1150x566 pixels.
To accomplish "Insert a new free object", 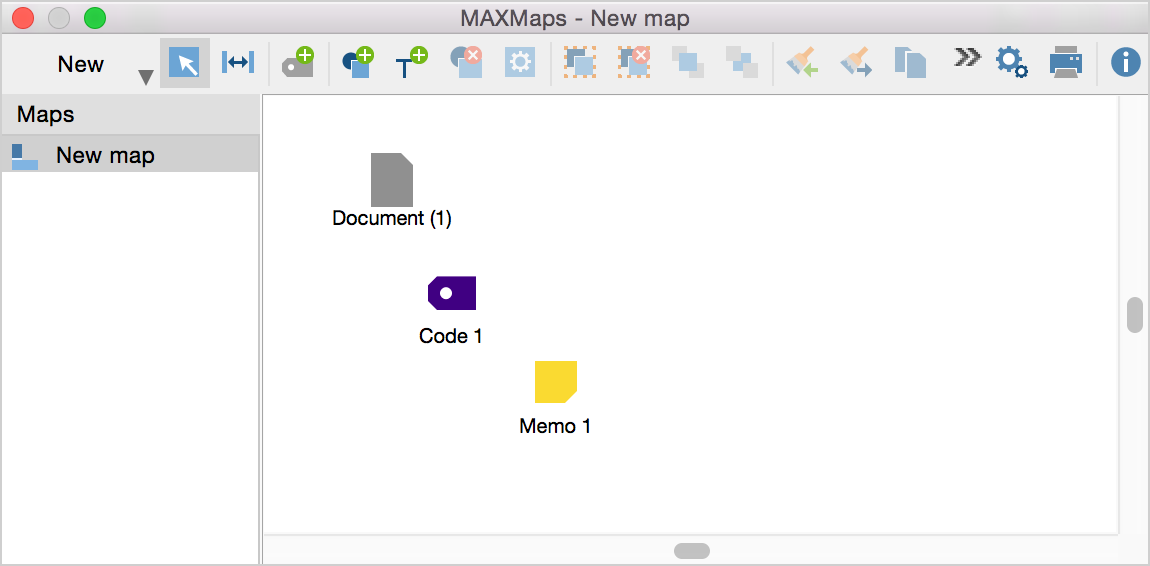I will tap(358, 63).
